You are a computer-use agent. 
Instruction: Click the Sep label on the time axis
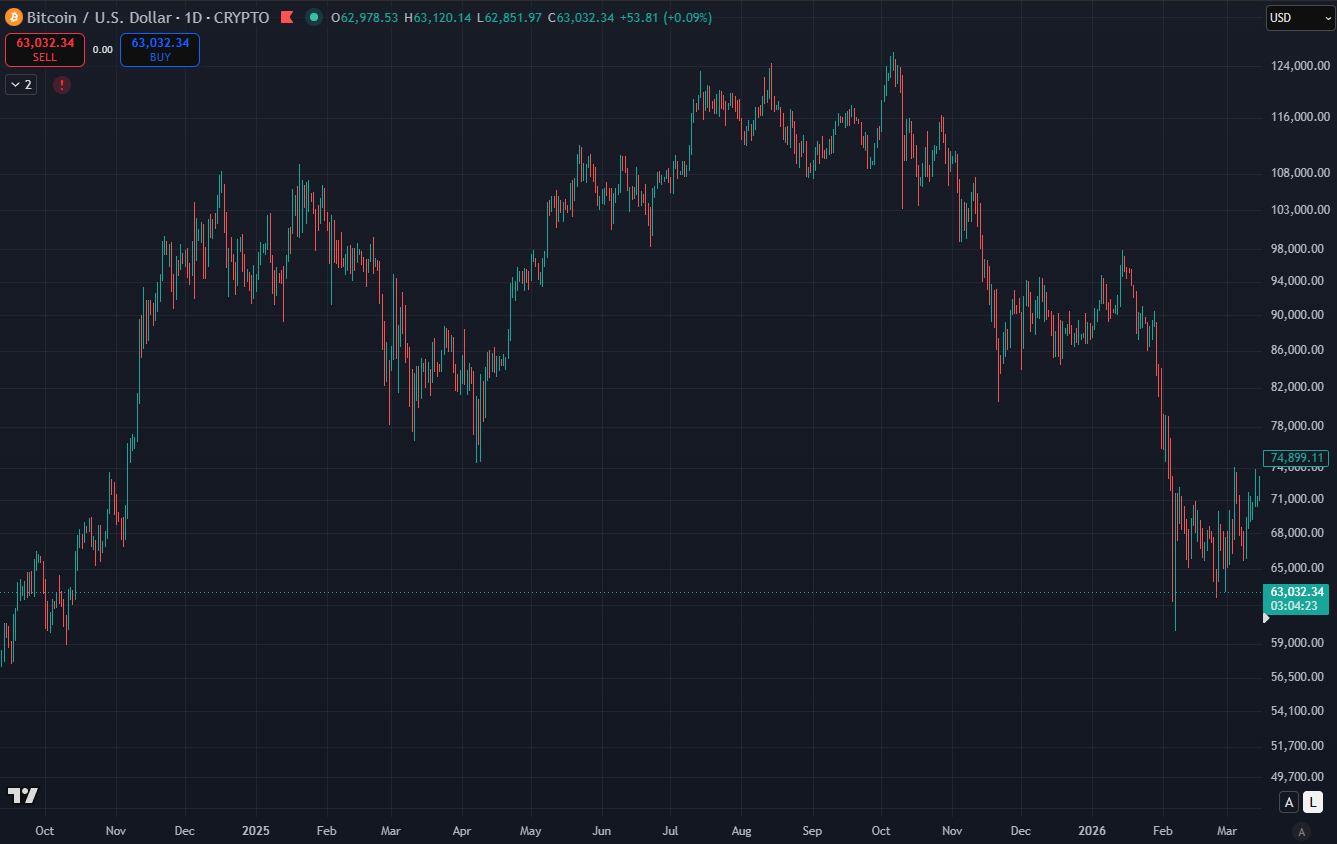[812, 831]
